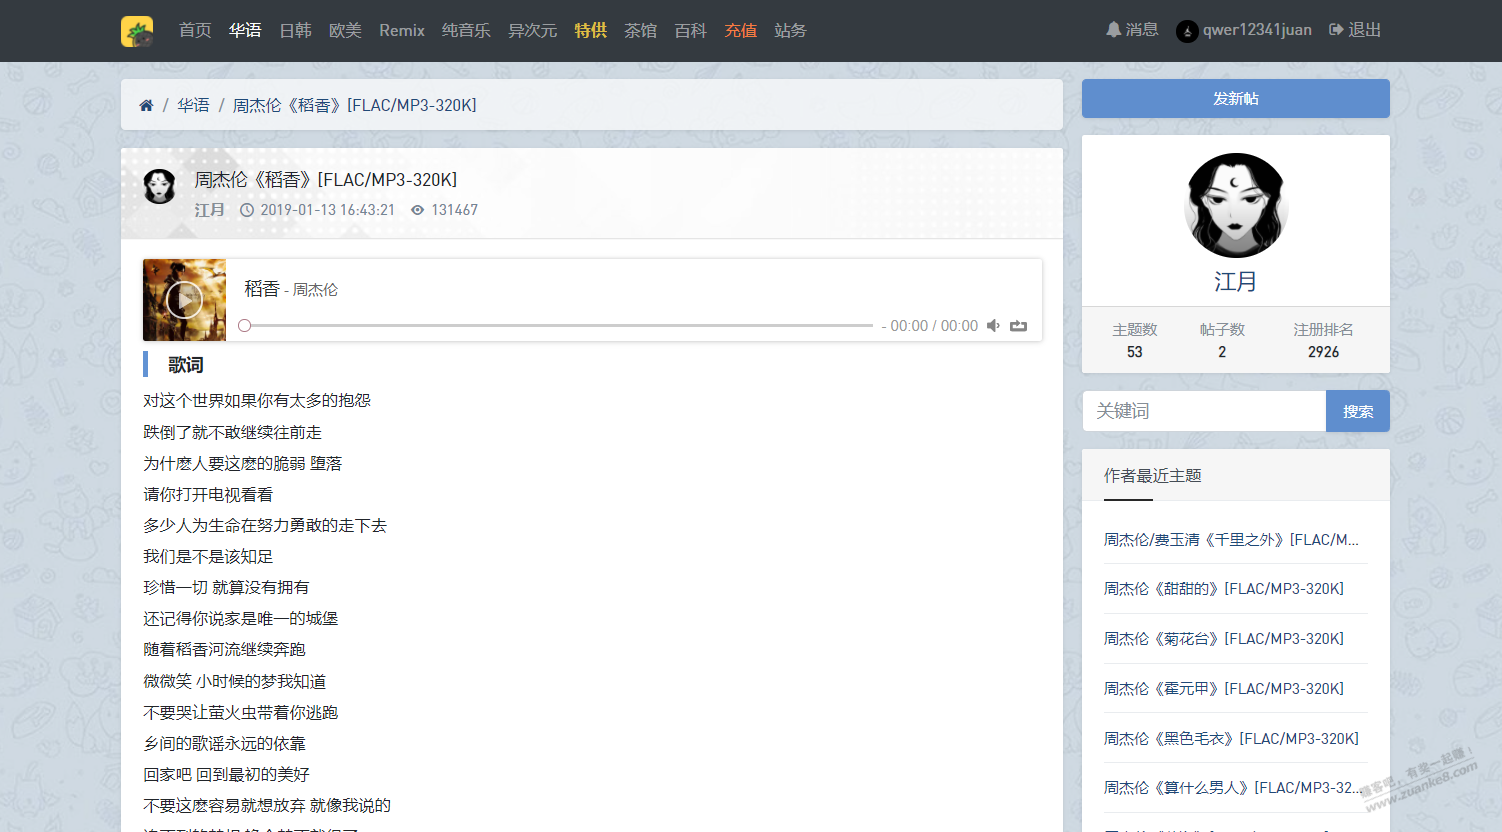
Task: Click the site logo icon
Action: tap(137, 31)
